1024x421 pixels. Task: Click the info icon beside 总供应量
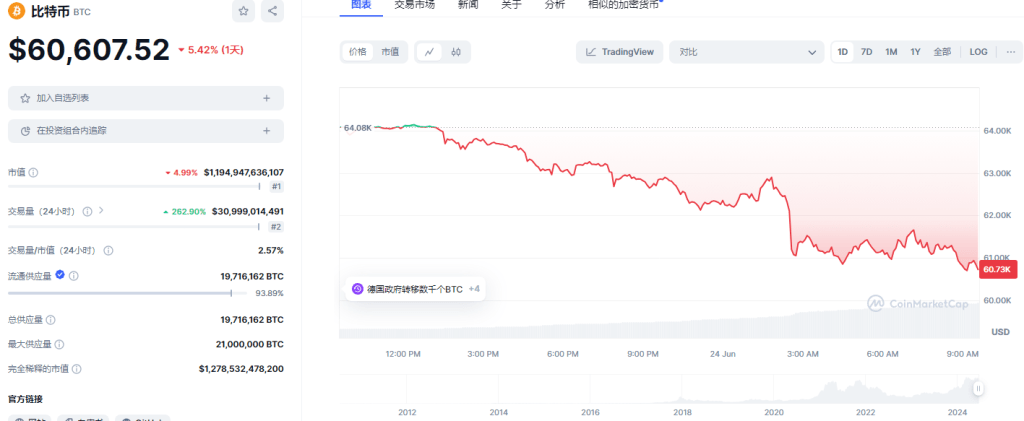50,320
